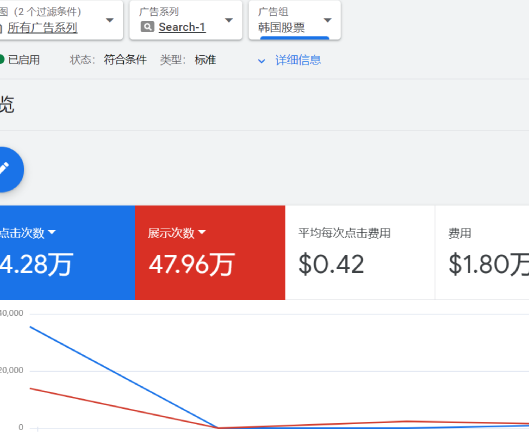Click the $1.80万 cost value
This screenshot has height=433, width=529.
coord(489,264)
